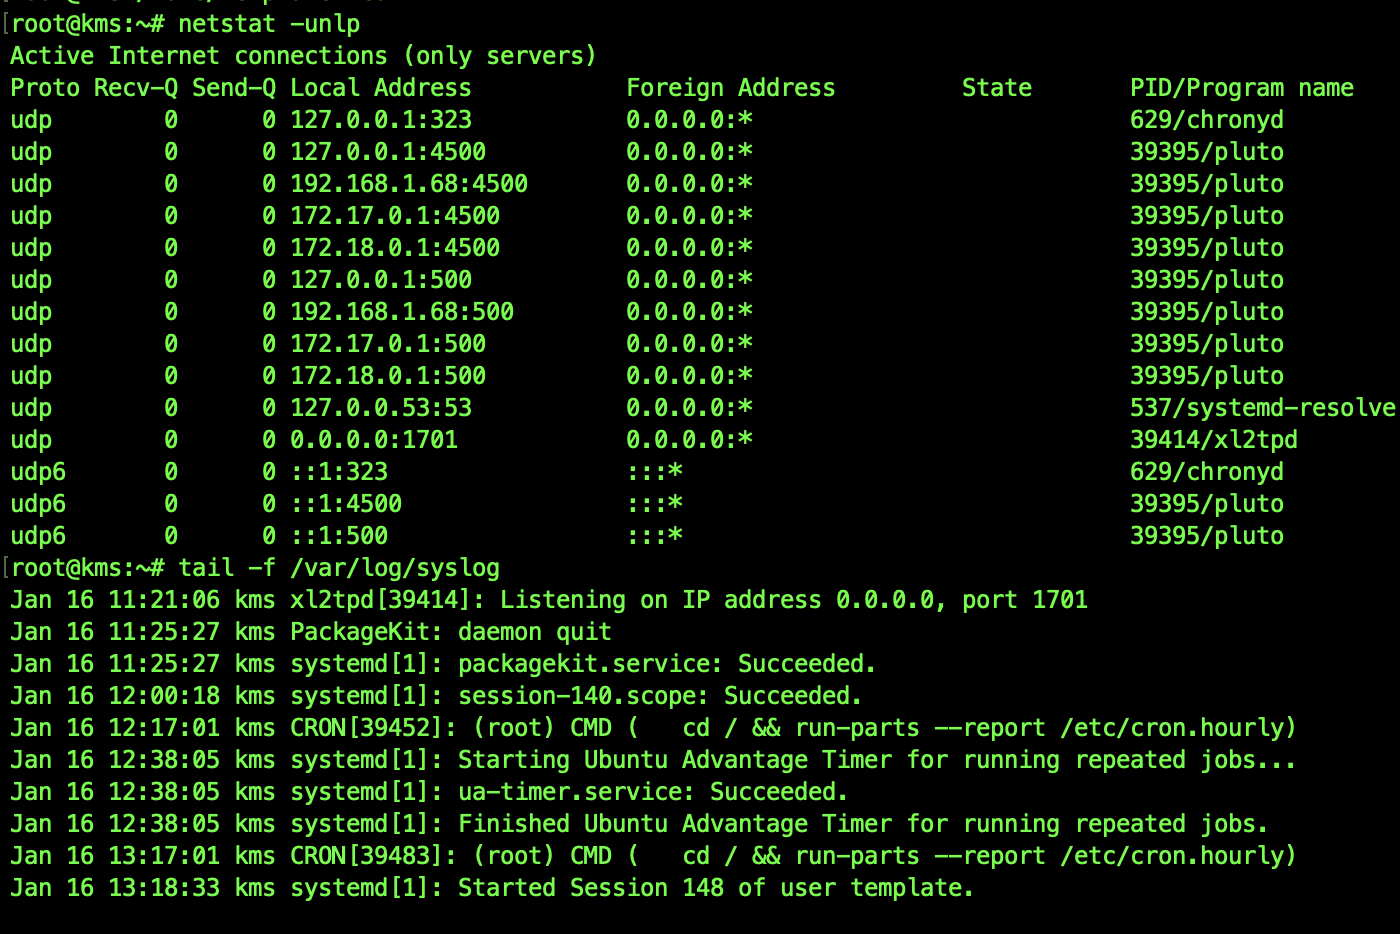The width and height of the screenshot is (1400, 934).
Task: Select the PID/Program name column header
Action: (x=1242, y=87)
